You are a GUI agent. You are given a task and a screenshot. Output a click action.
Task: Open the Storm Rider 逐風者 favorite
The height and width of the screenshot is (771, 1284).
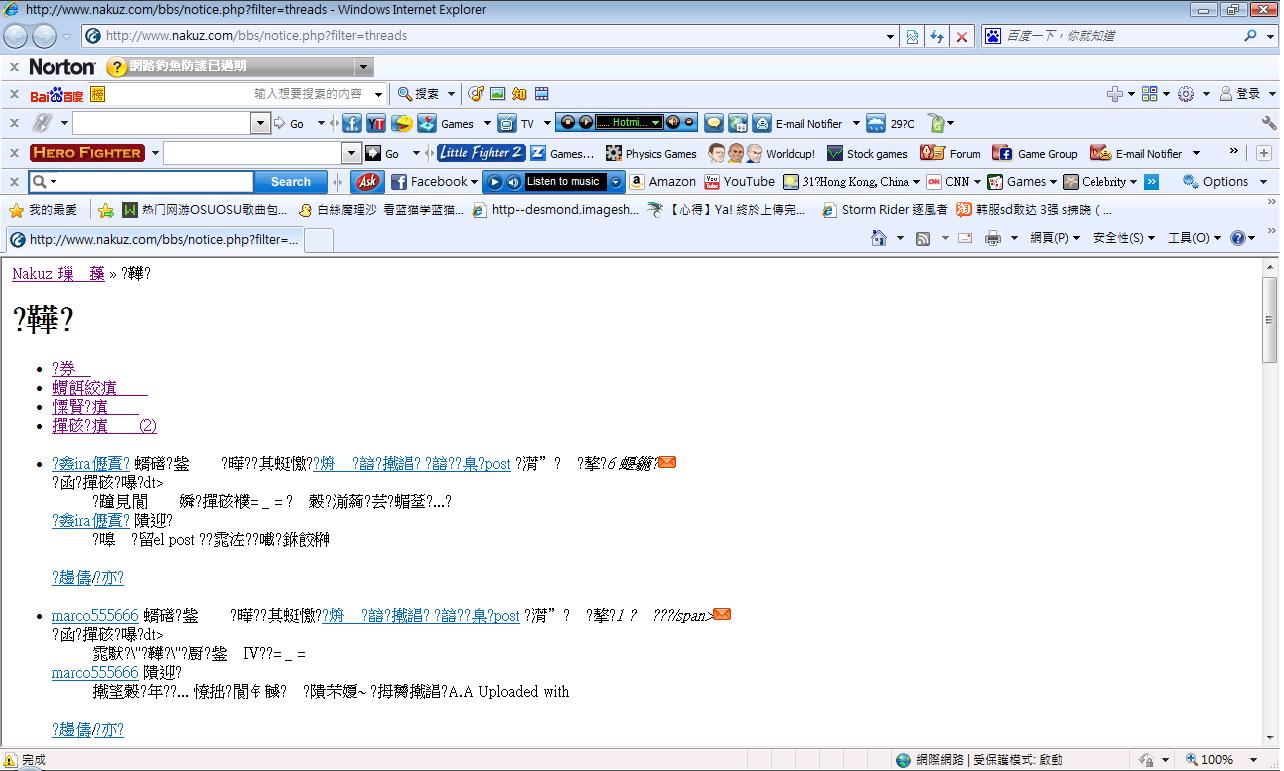tap(885, 210)
